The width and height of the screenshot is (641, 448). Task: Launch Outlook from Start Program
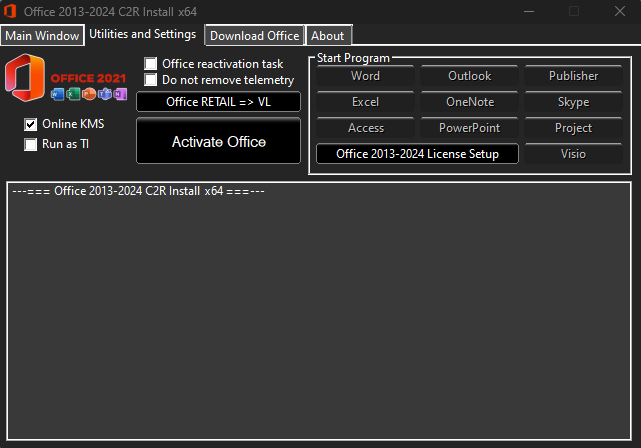469,76
